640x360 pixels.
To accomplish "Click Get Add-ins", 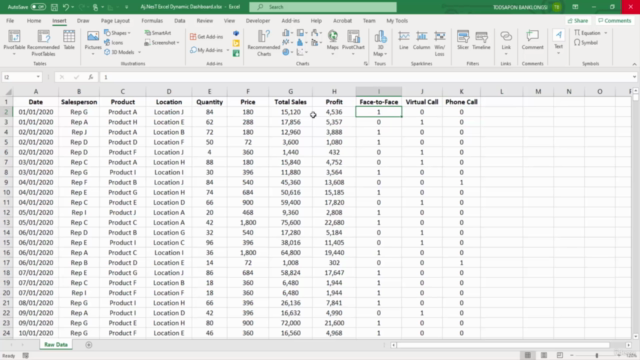I will (x=207, y=37).
